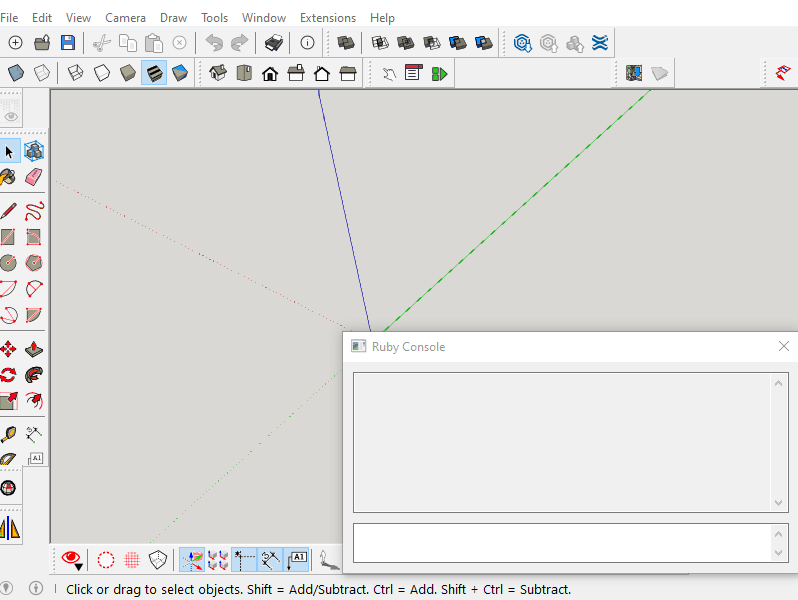Click the Split solid tool icon
Image resolution: width=798 pixels, height=600 pixels.
pos(483,43)
